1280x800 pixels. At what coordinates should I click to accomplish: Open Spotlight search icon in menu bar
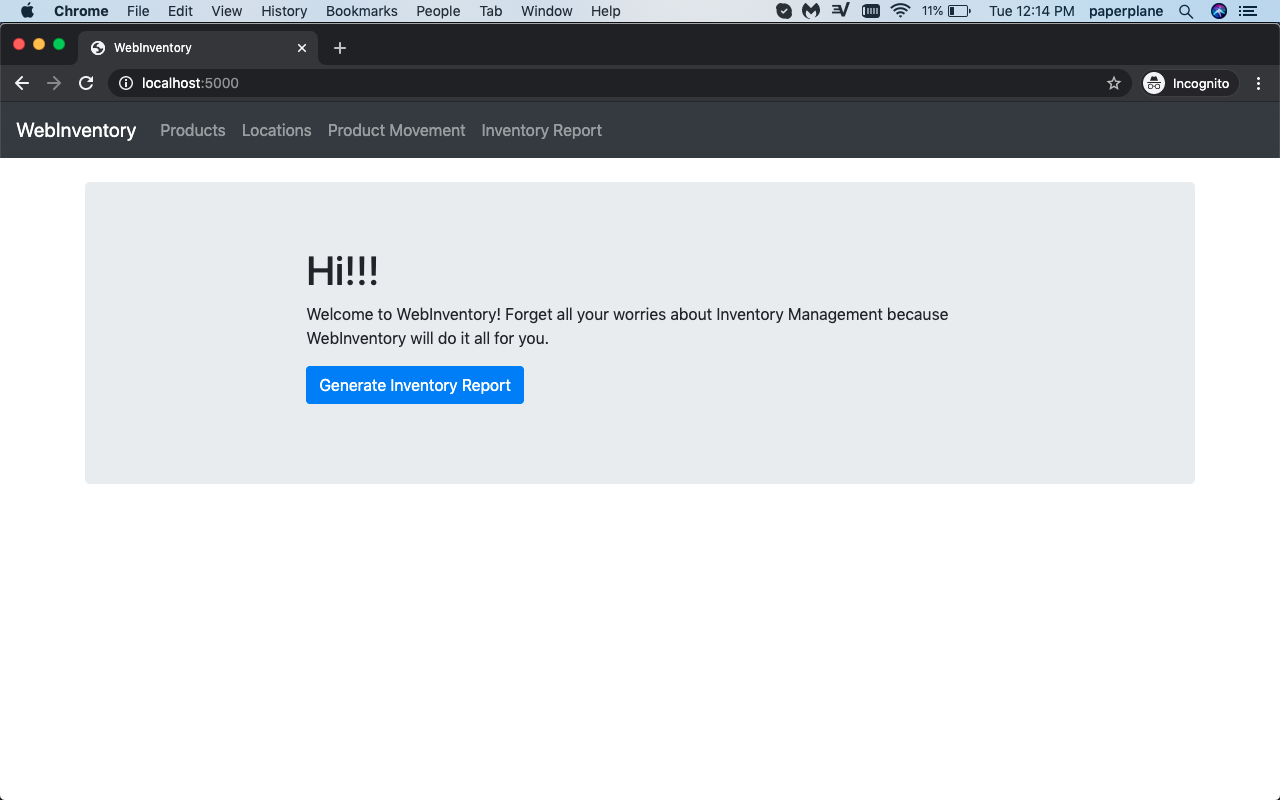(1186, 11)
